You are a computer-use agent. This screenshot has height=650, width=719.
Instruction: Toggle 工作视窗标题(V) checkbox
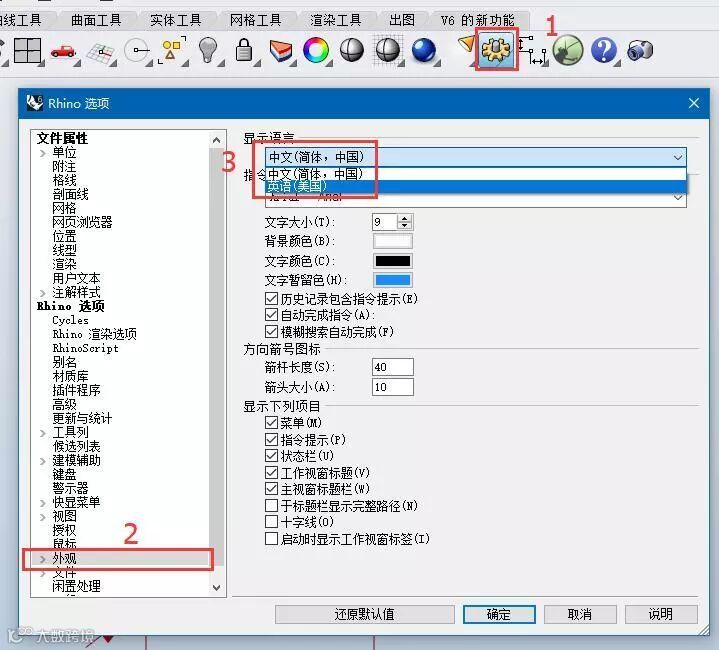tap(271, 472)
